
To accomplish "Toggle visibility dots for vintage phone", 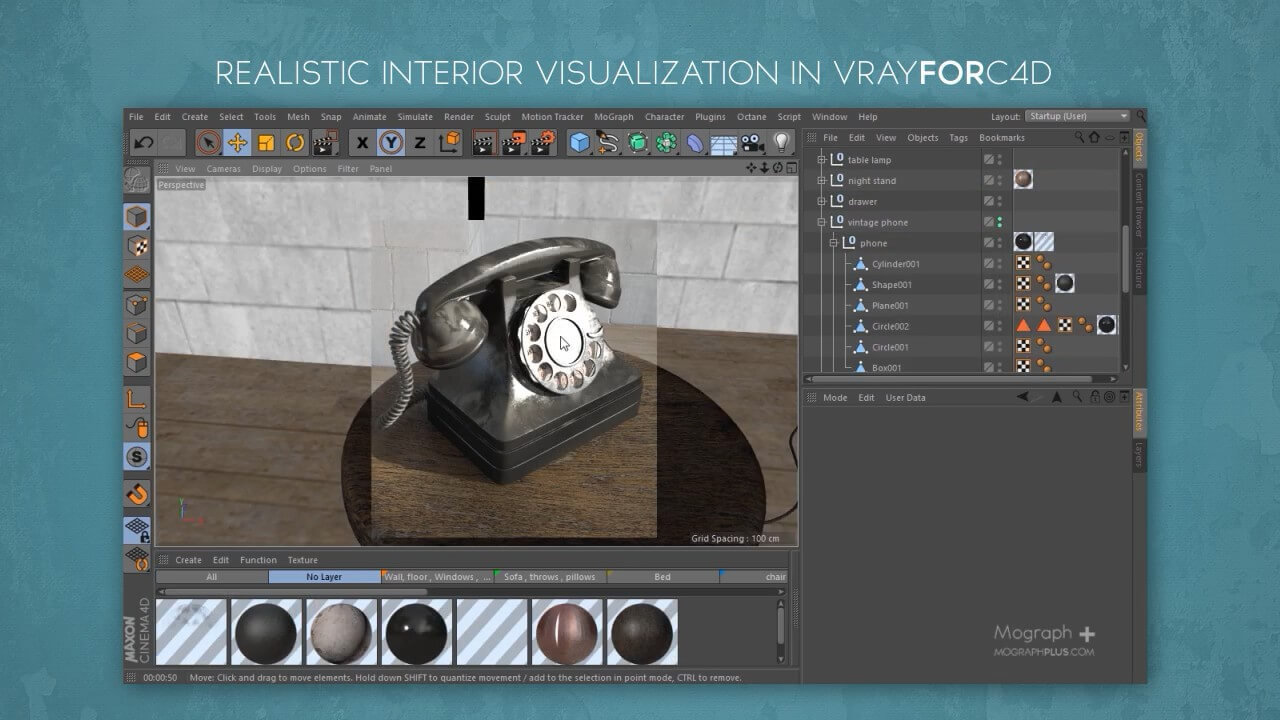I will click(x=999, y=222).
